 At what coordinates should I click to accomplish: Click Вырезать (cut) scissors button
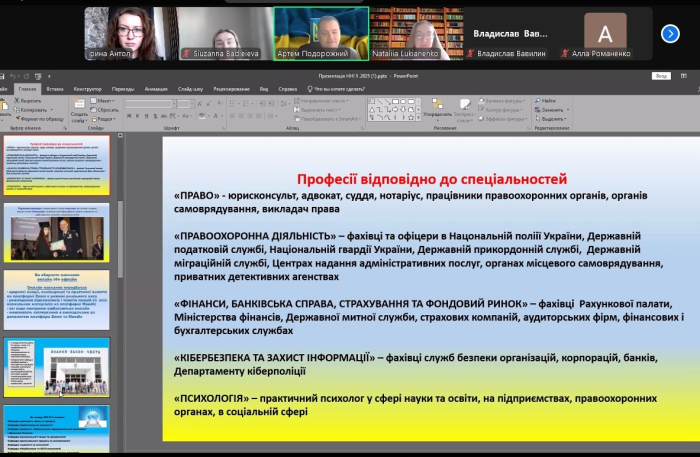tap(27, 100)
